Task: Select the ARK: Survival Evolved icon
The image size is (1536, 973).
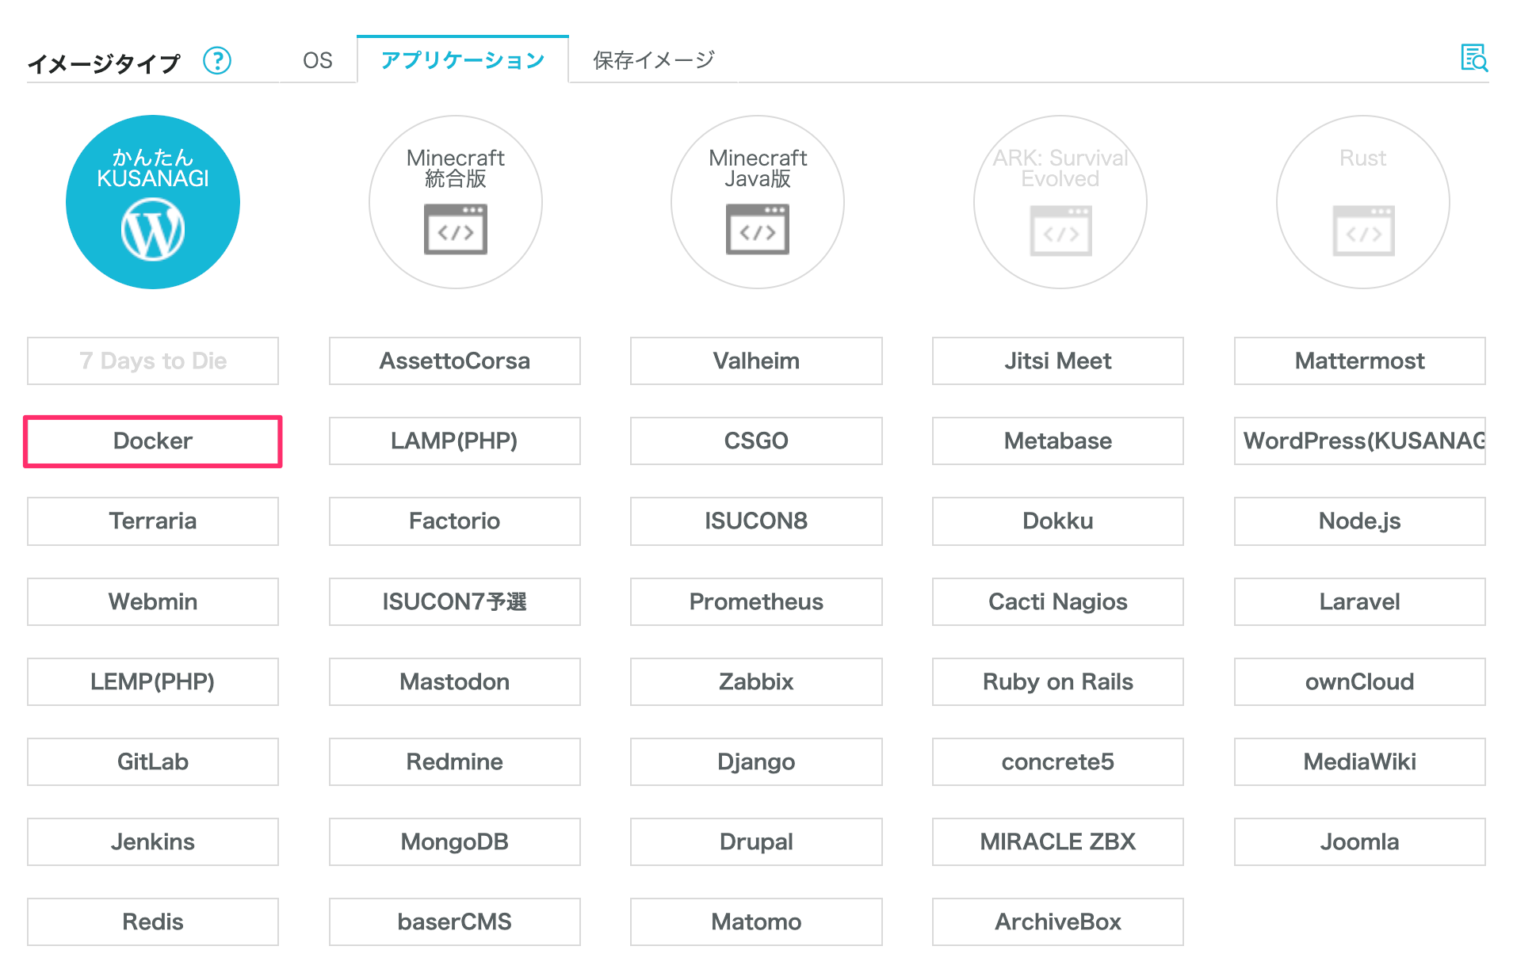Action: click(1059, 201)
